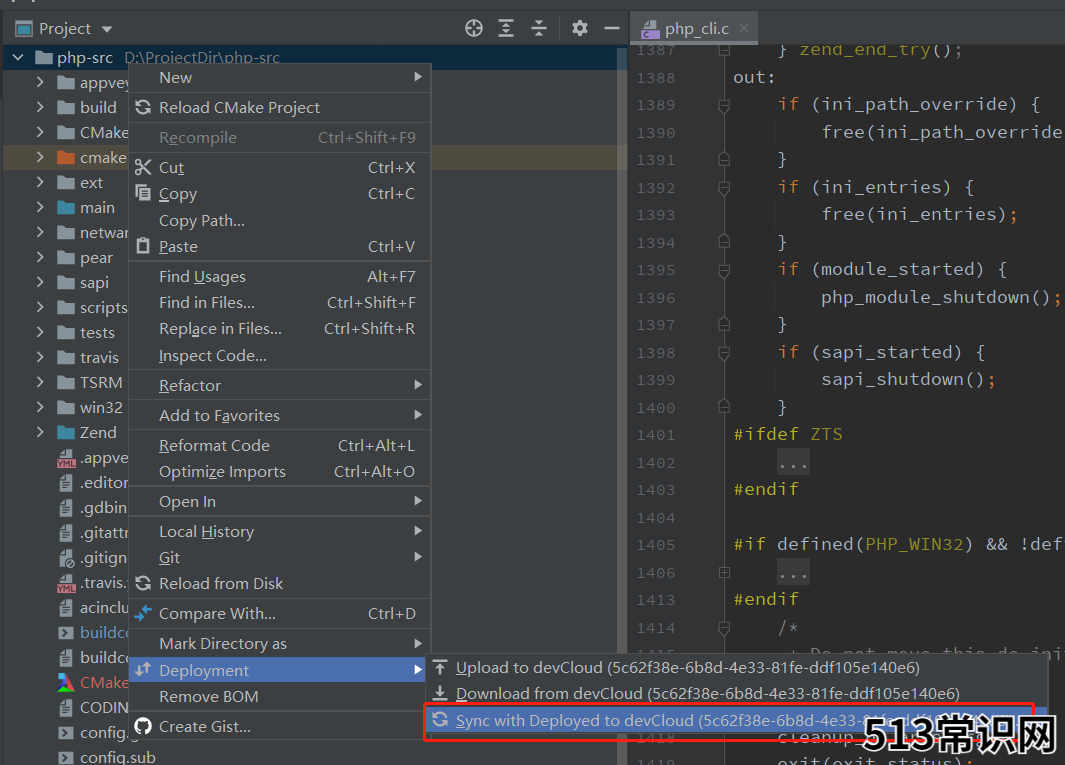
Task: Open Mark Directory as submenu
Action: (280, 643)
